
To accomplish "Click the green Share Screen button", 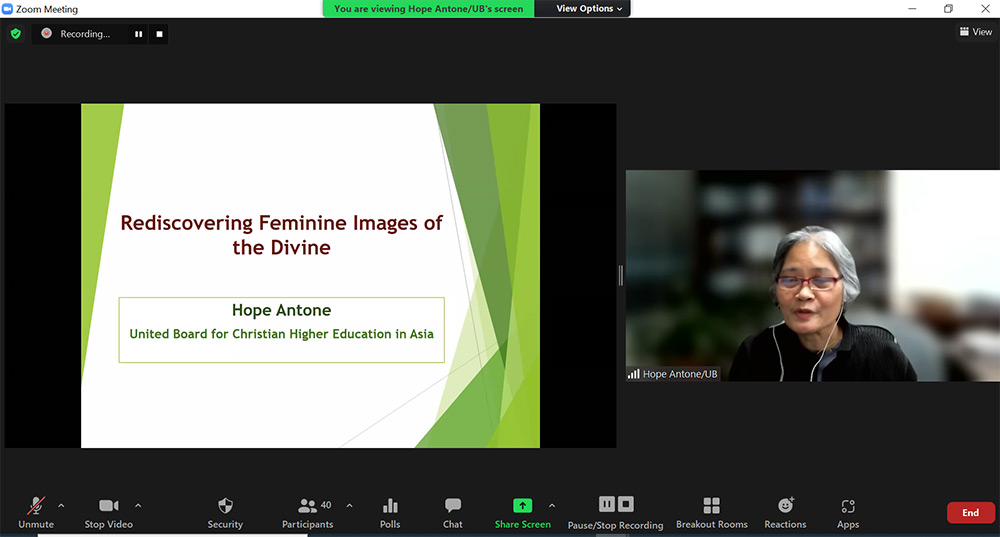I will click(x=522, y=513).
